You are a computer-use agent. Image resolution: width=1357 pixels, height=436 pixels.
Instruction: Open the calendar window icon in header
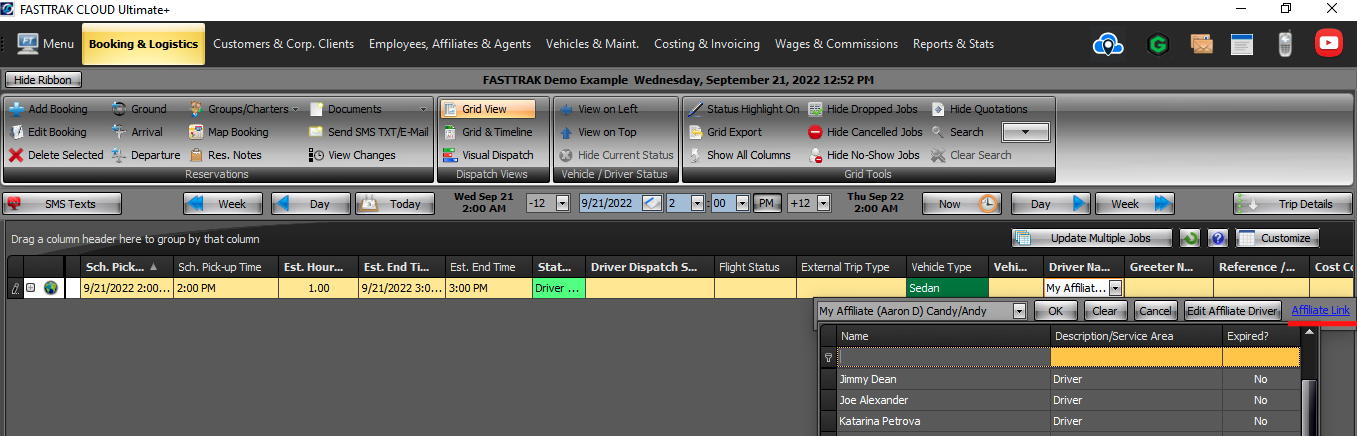(x=1242, y=44)
